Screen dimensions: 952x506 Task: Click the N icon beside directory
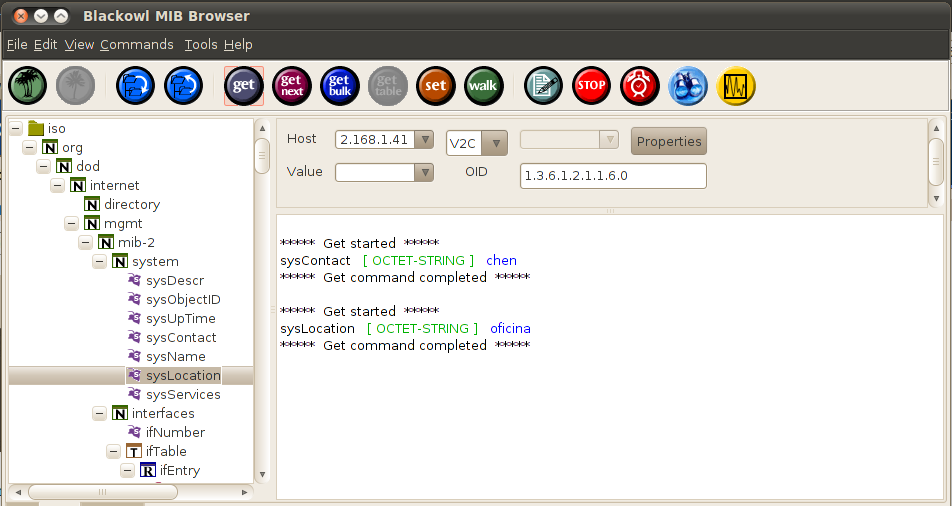click(92, 204)
